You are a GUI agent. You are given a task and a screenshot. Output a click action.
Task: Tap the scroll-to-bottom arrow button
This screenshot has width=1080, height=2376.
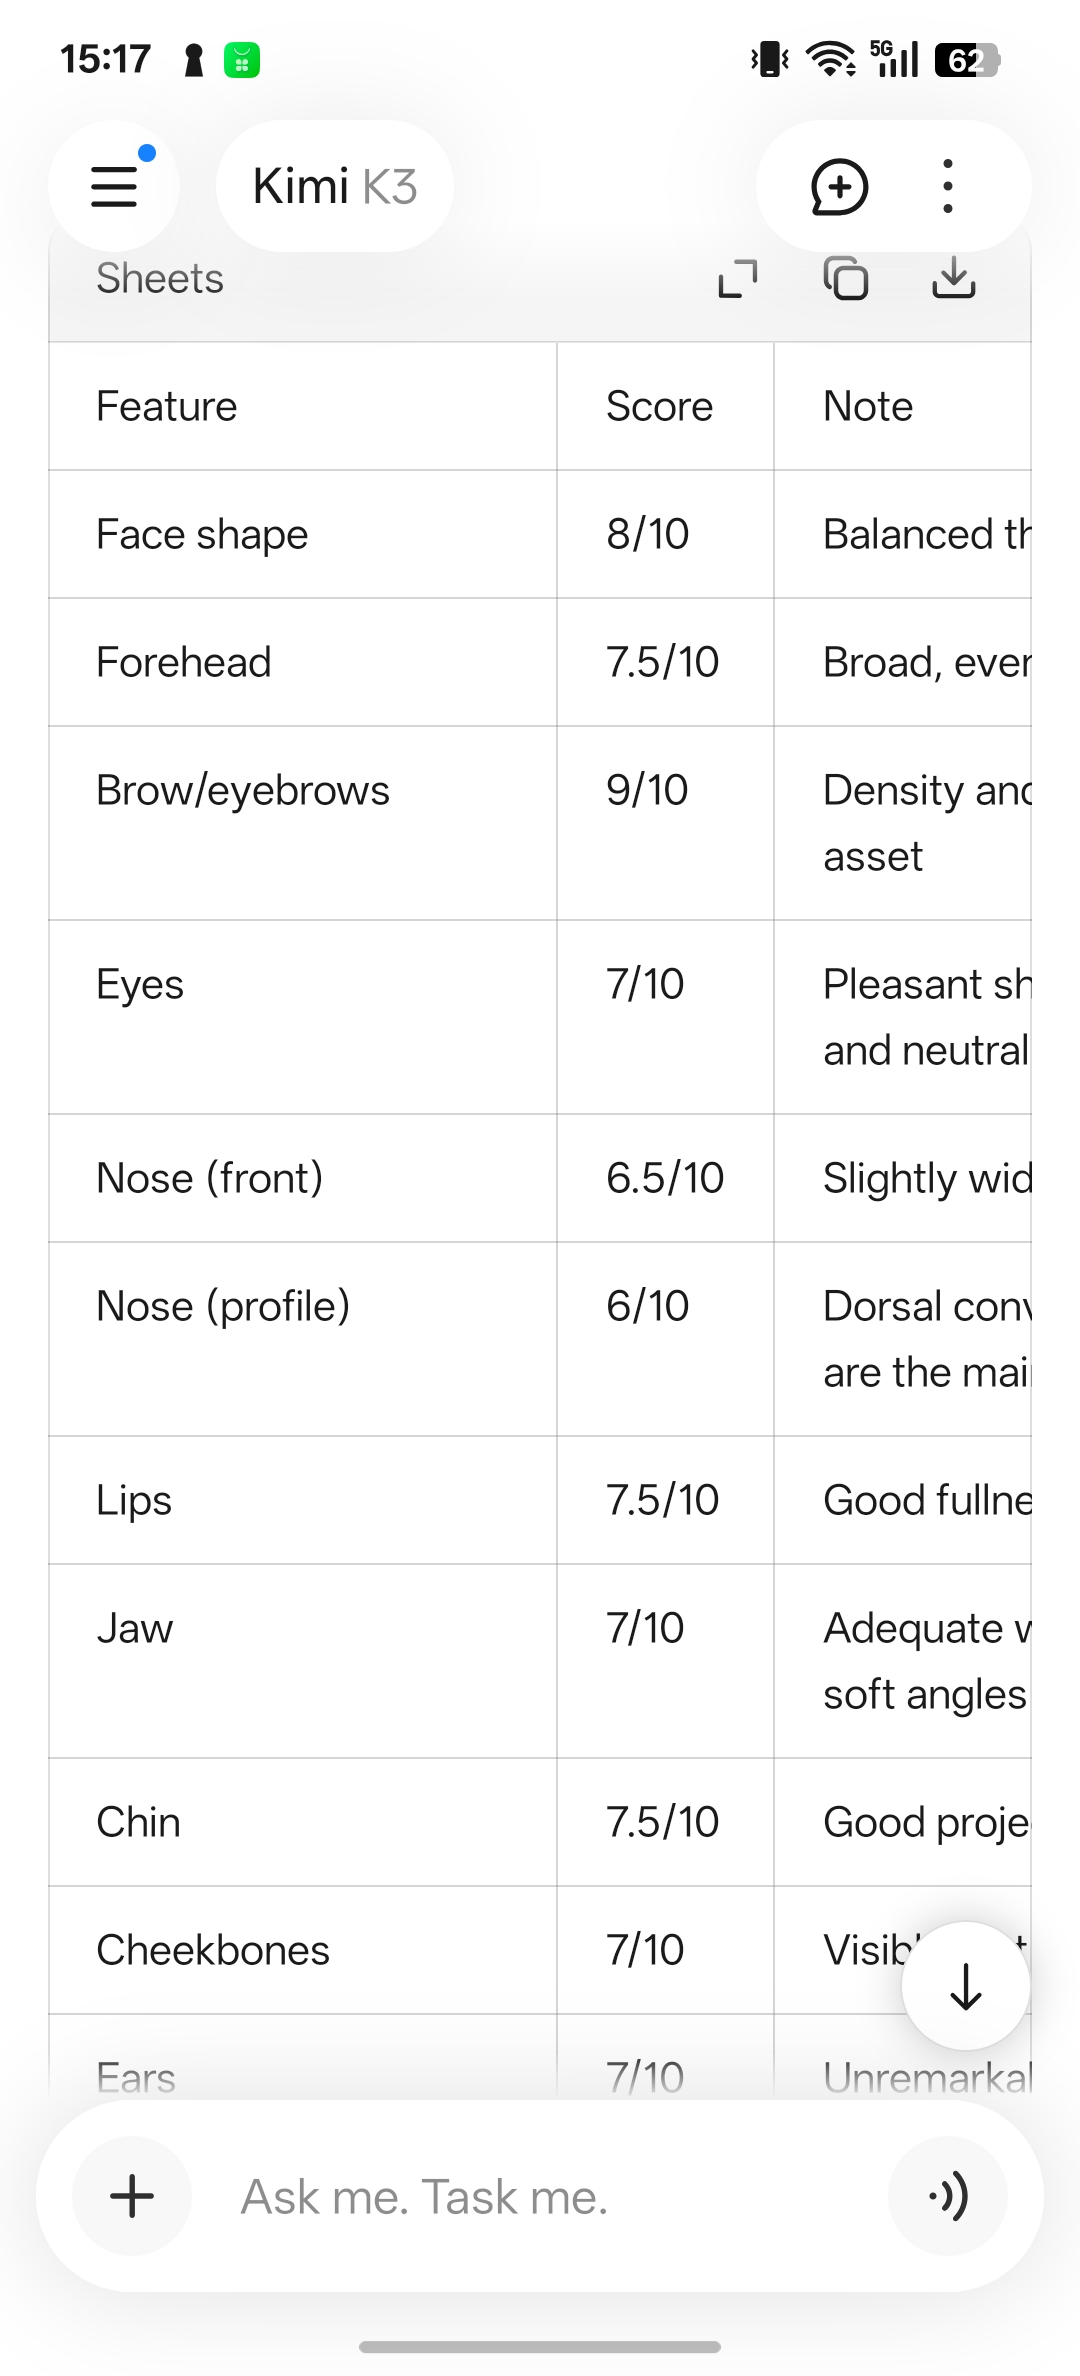pos(966,1986)
